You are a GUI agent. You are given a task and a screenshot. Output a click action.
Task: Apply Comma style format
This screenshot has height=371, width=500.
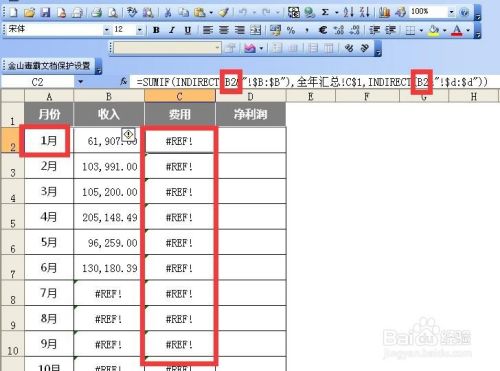tap(307, 30)
